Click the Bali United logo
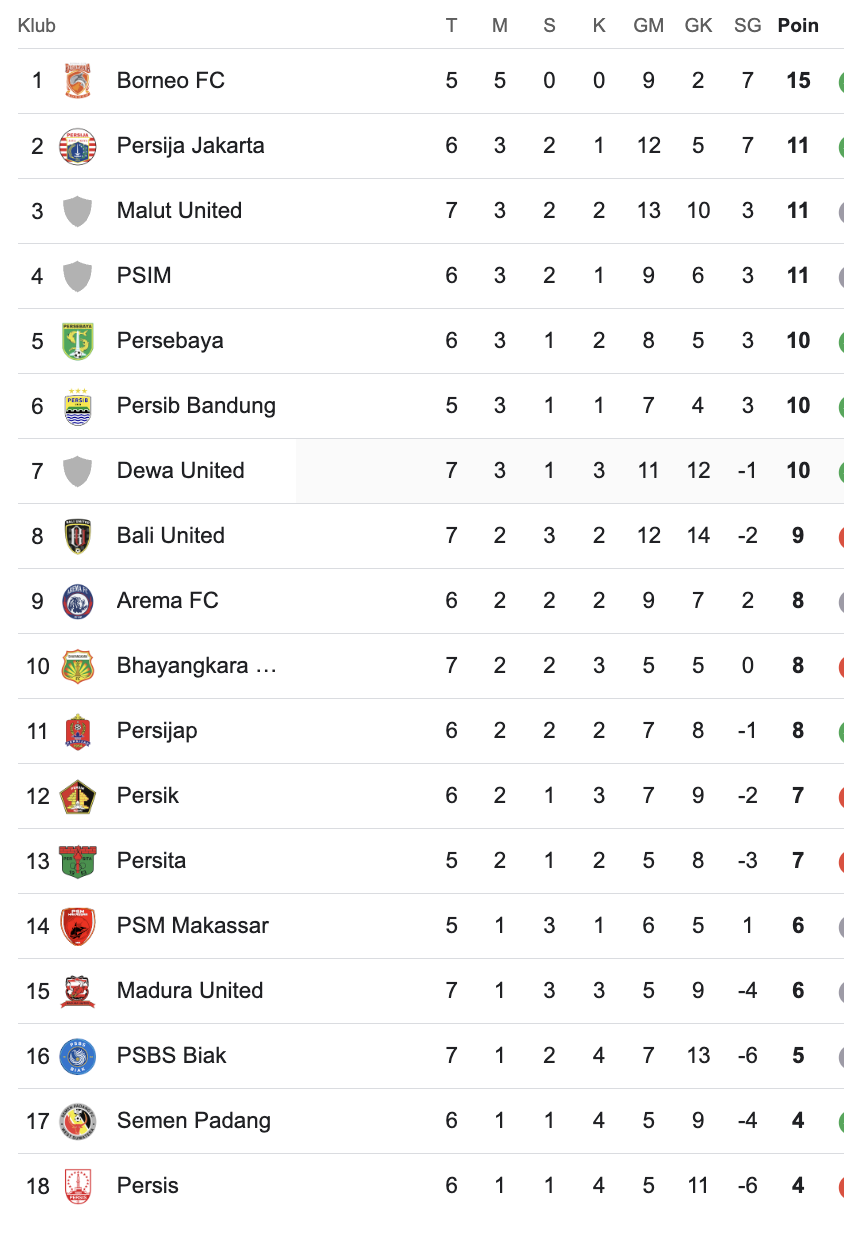 point(77,536)
